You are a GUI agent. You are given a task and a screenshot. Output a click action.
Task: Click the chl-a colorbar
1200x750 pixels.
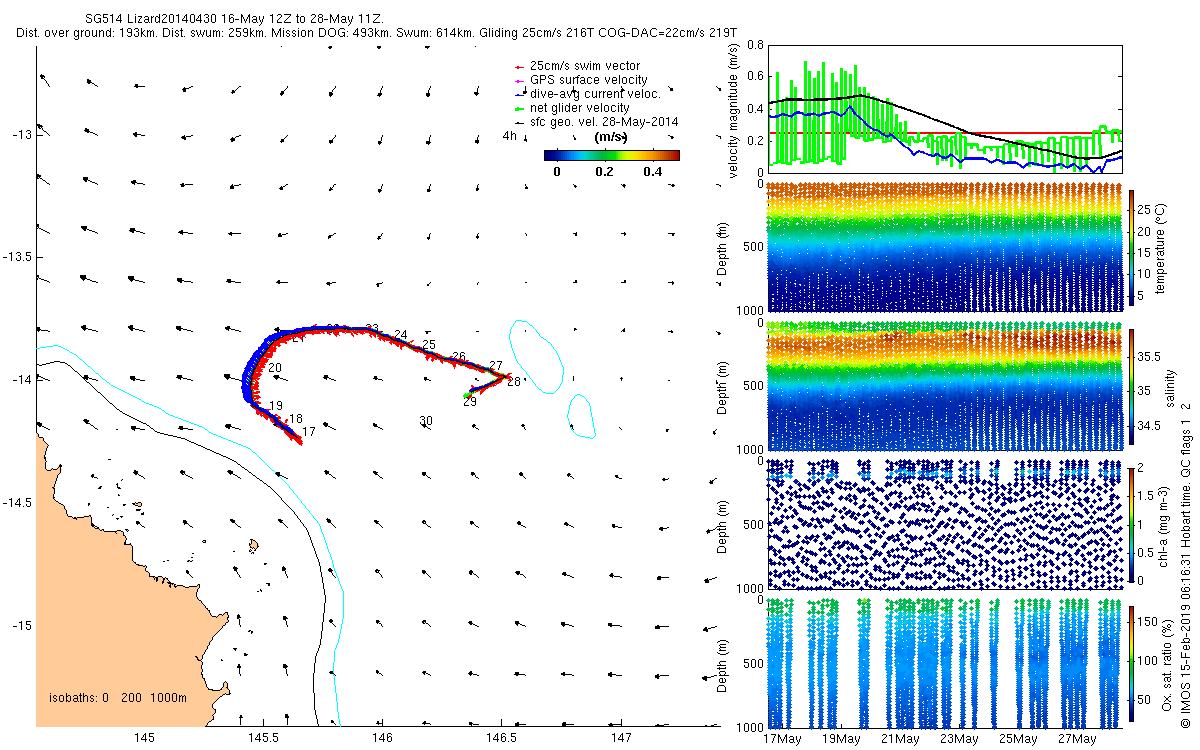tap(1131, 524)
